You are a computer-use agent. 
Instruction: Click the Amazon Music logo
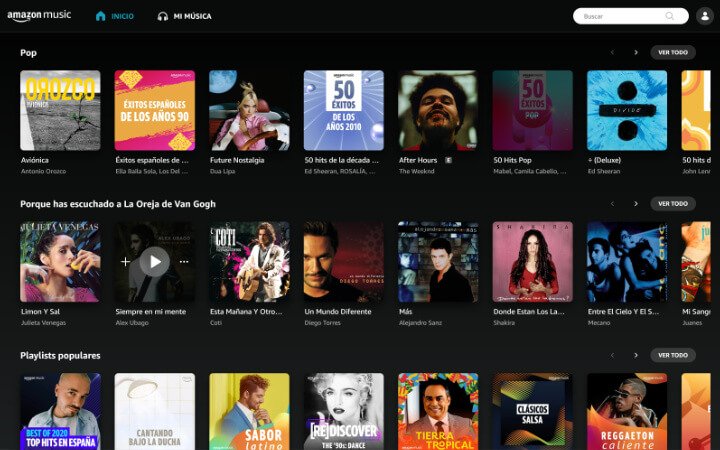[x=39, y=15]
